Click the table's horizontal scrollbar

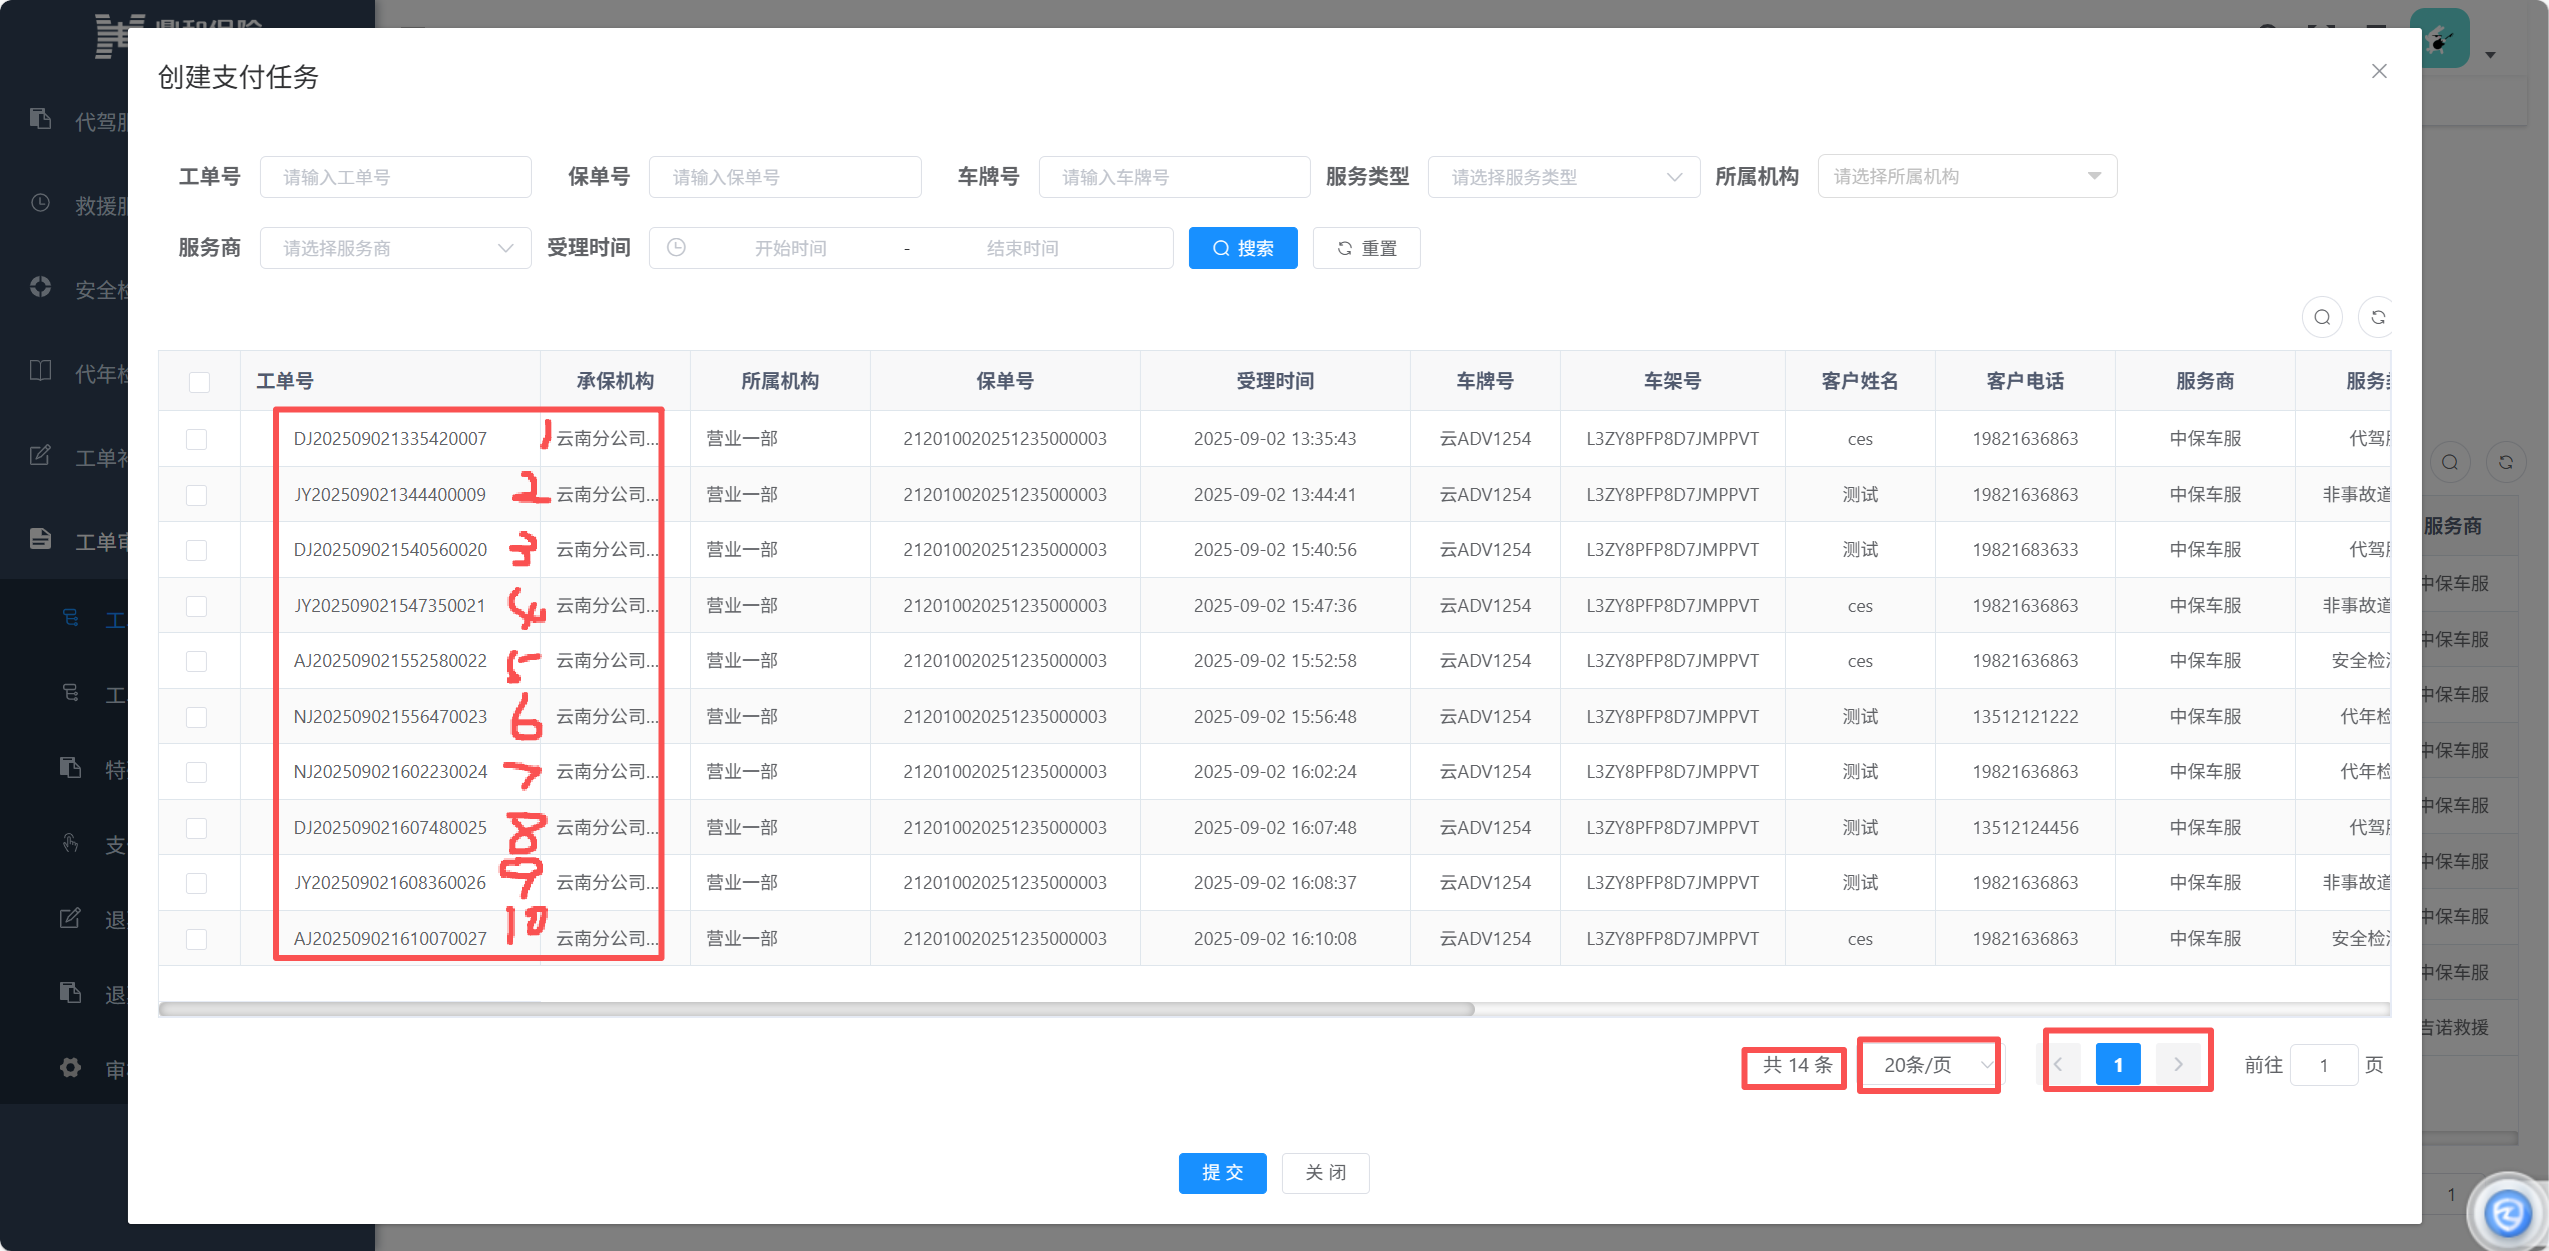816,1009
